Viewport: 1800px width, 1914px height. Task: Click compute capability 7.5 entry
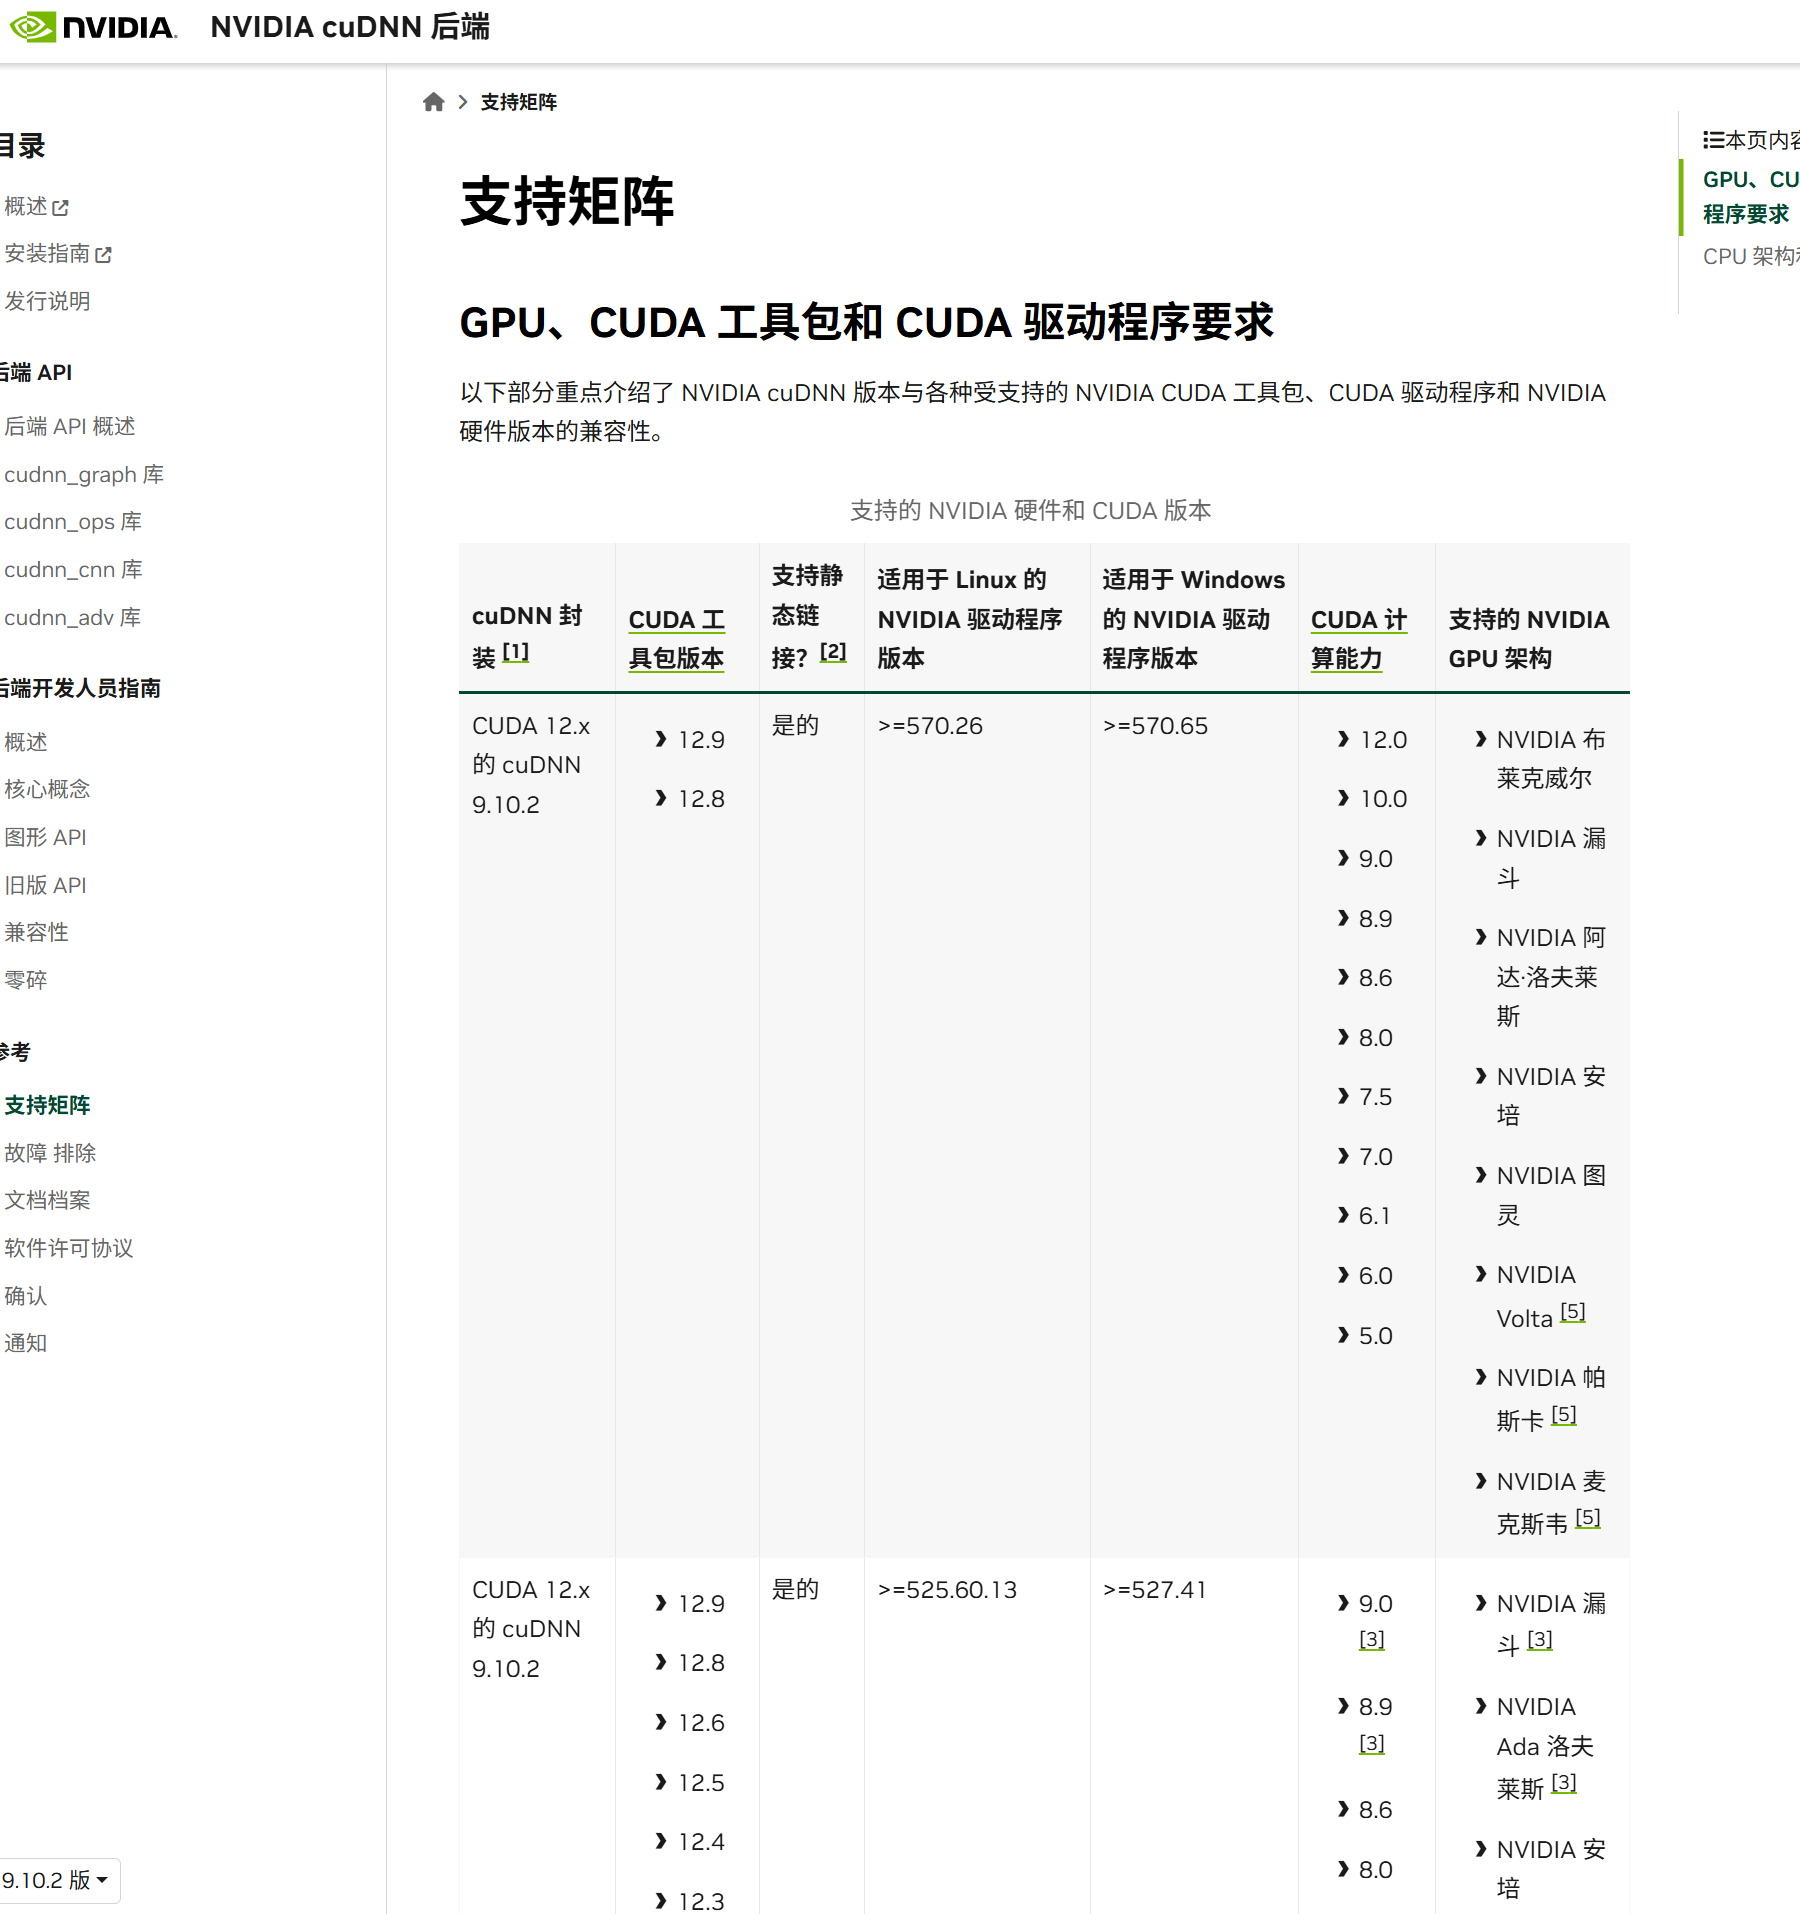point(1375,1097)
